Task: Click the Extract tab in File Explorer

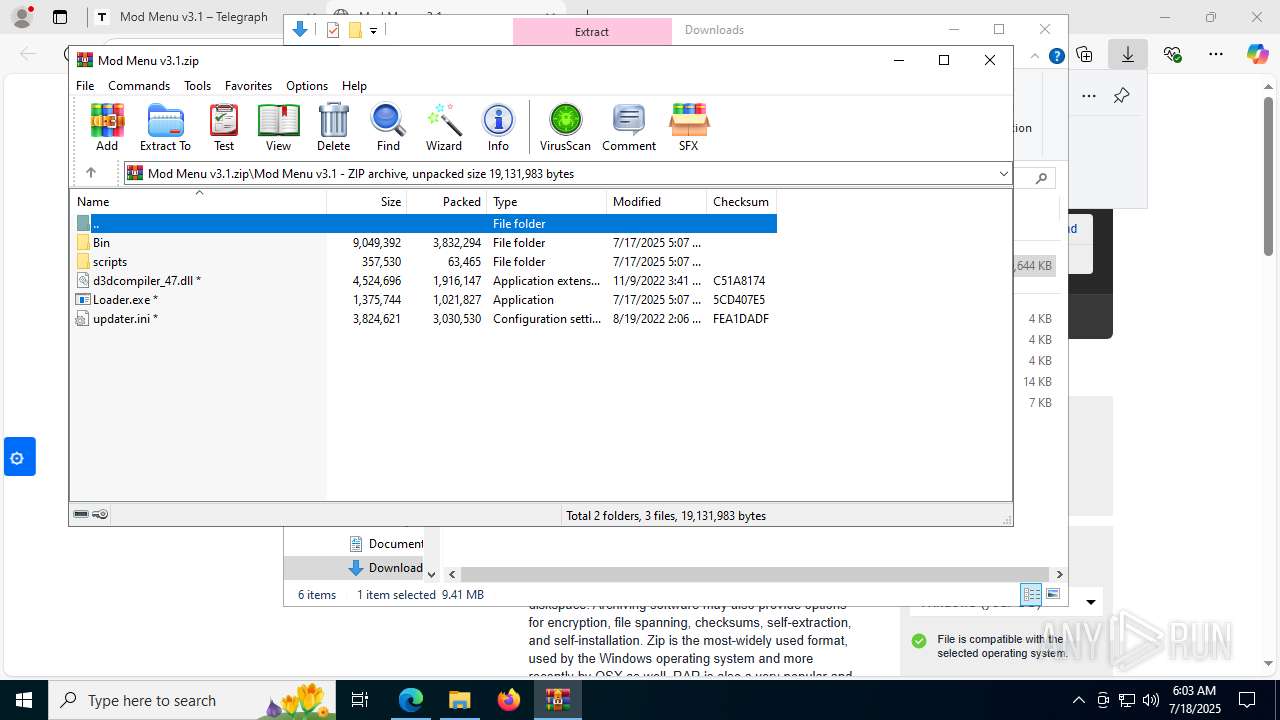Action: 592,32
